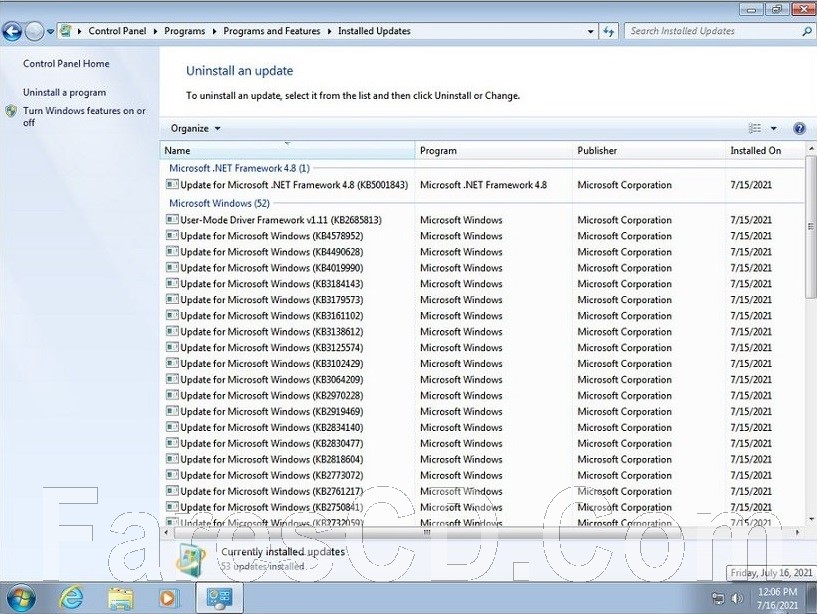The width and height of the screenshot is (817, 614).
Task: Click the Programs and Features breadcrumb
Action: [x=271, y=31]
